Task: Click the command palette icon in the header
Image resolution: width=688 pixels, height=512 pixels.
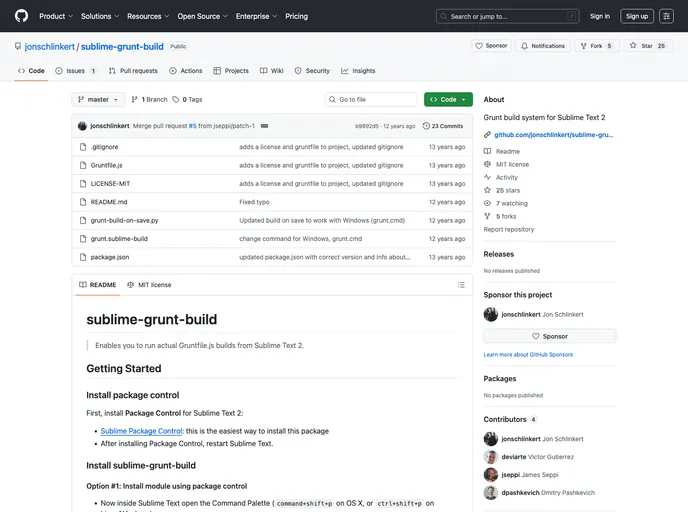Action: pyautogui.click(x=666, y=16)
